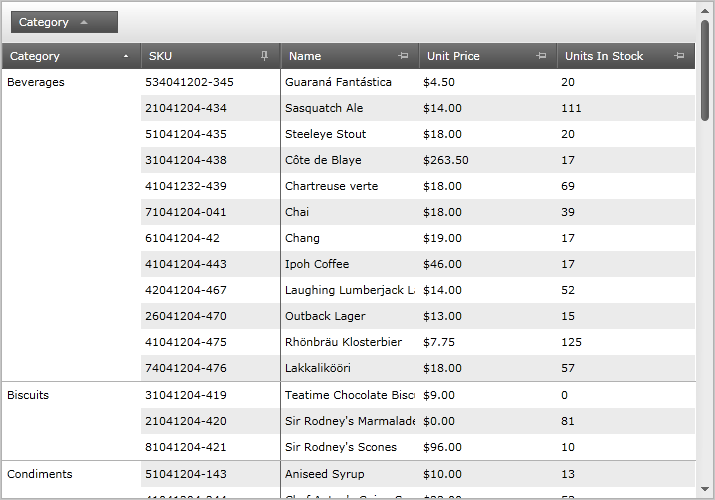Select stock value 125 for Rhönbräu Klosterbier
This screenshot has height=500, width=715.
tap(572, 342)
